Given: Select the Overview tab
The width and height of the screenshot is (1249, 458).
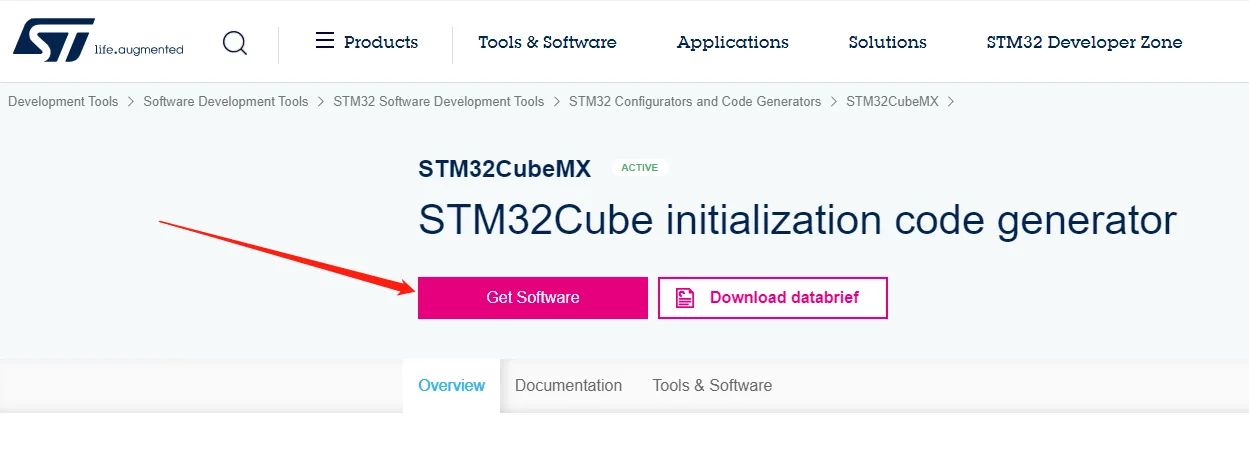Looking at the screenshot, I should point(452,385).
